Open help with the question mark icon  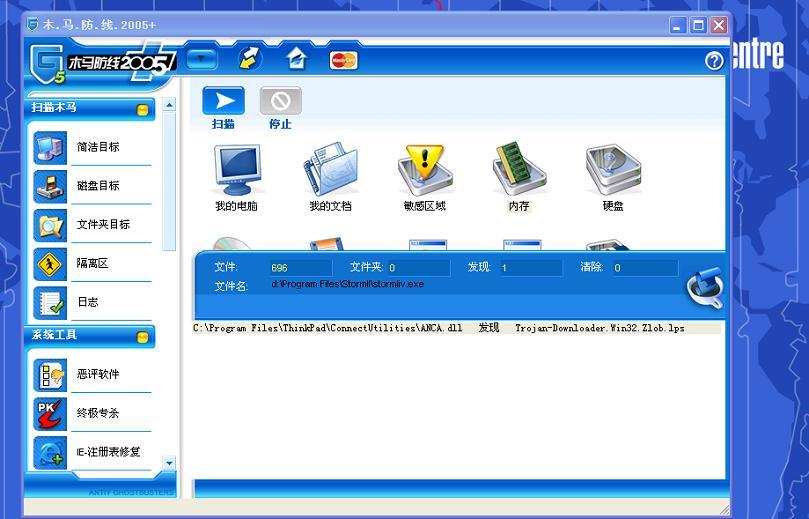(x=714, y=61)
